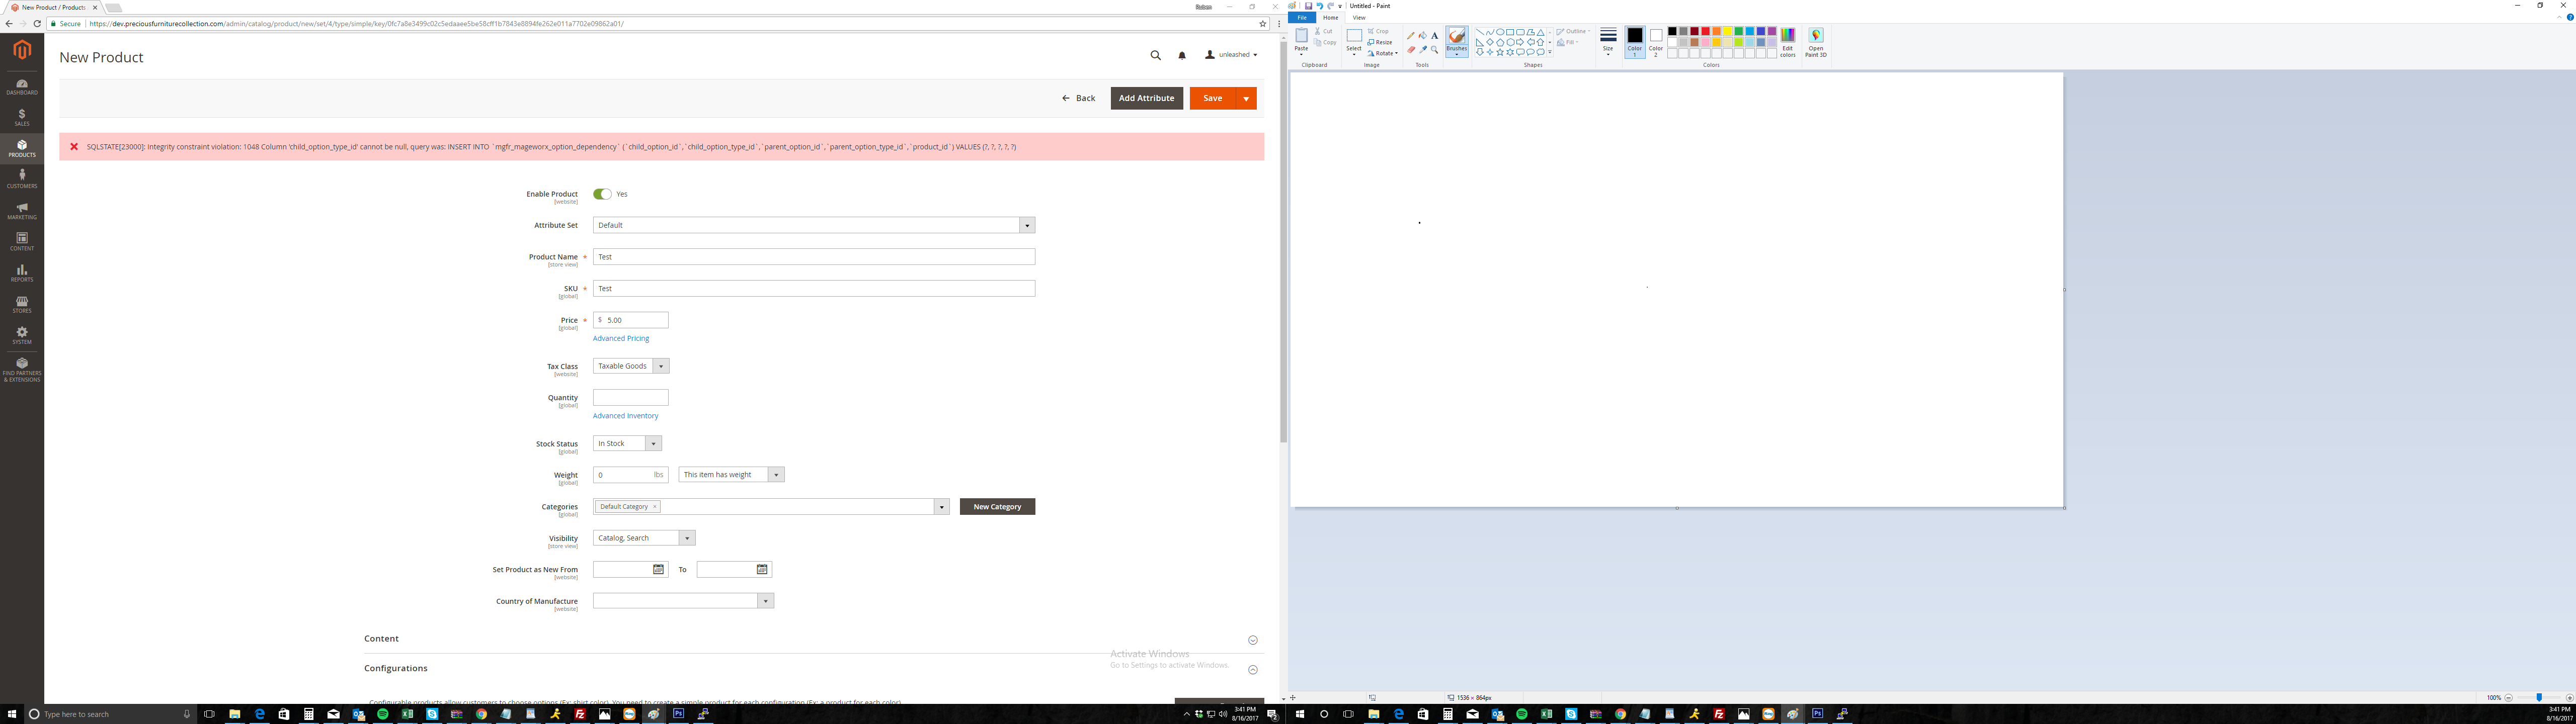
Task: Click the Magento logo in admin sidebar
Action: pos(22,50)
